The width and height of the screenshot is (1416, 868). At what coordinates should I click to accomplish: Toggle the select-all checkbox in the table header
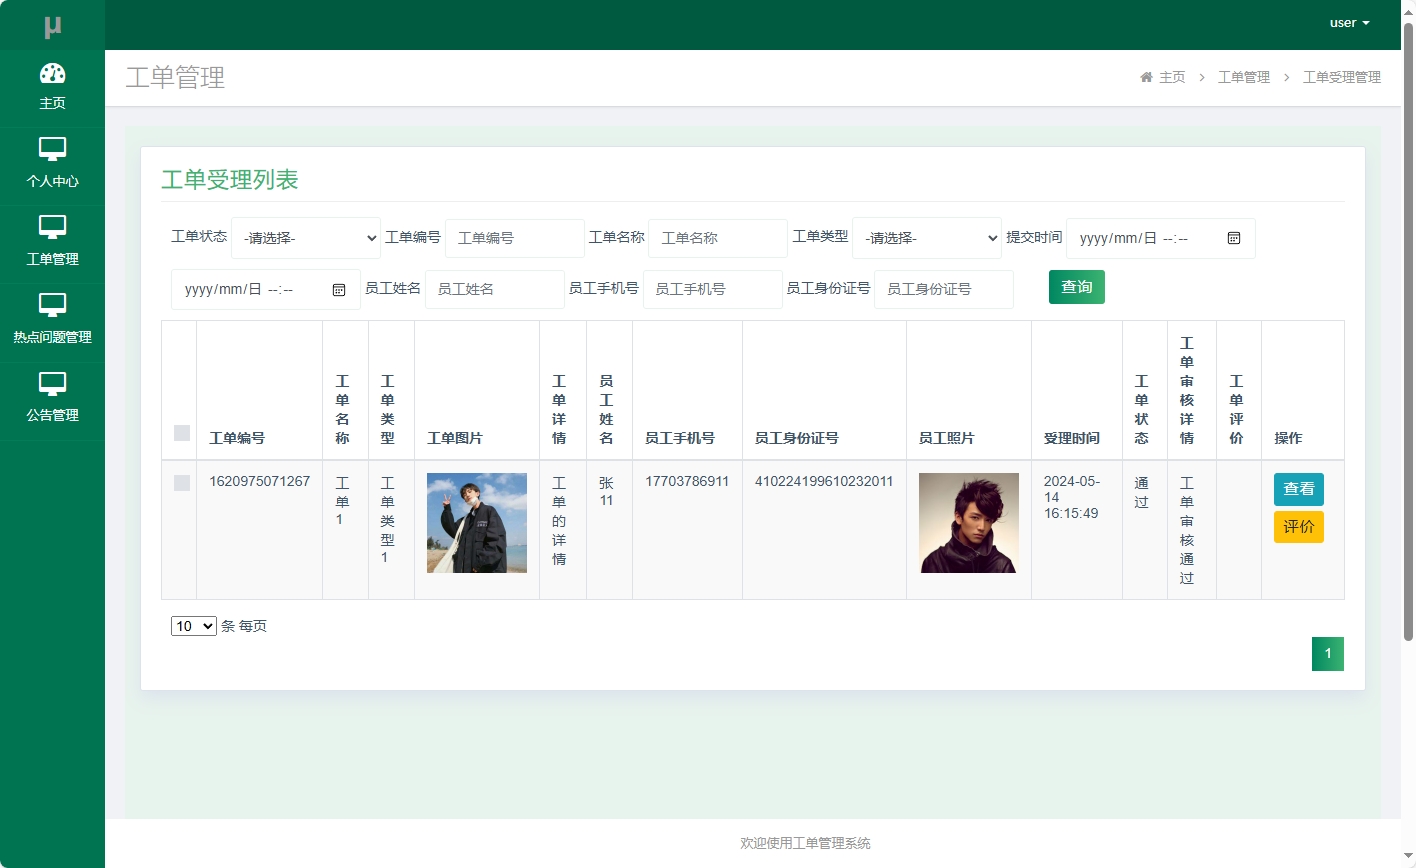181,433
